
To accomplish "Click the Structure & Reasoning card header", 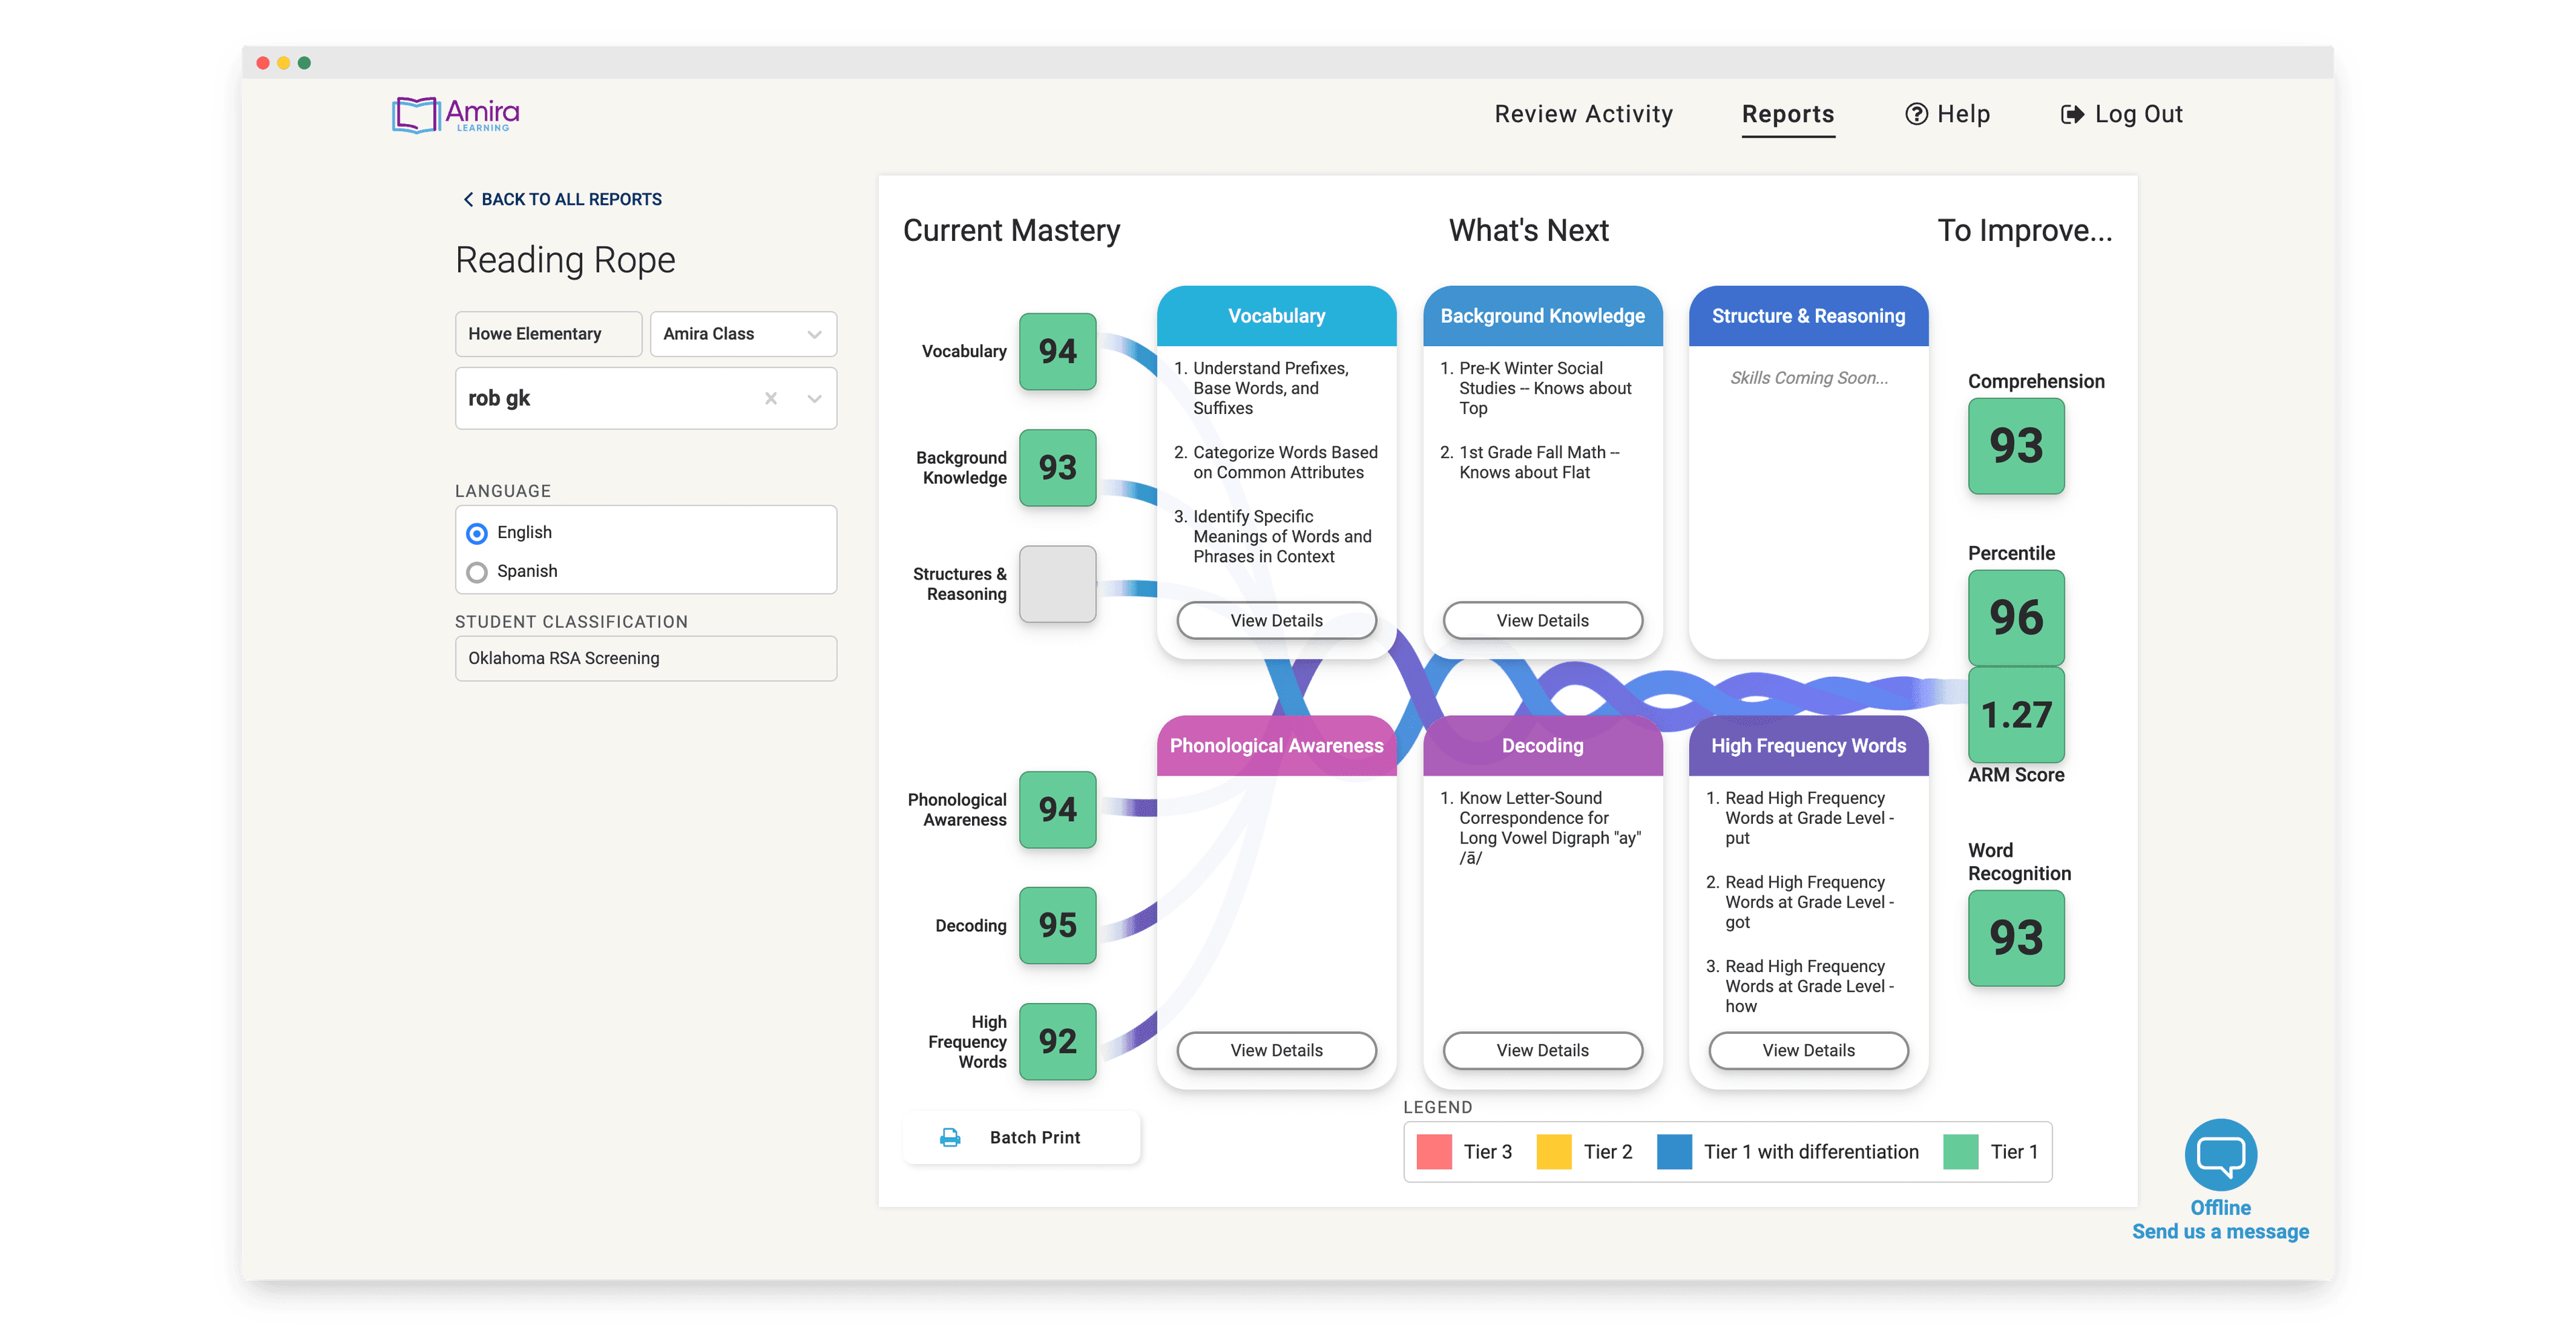I will coord(1808,316).
